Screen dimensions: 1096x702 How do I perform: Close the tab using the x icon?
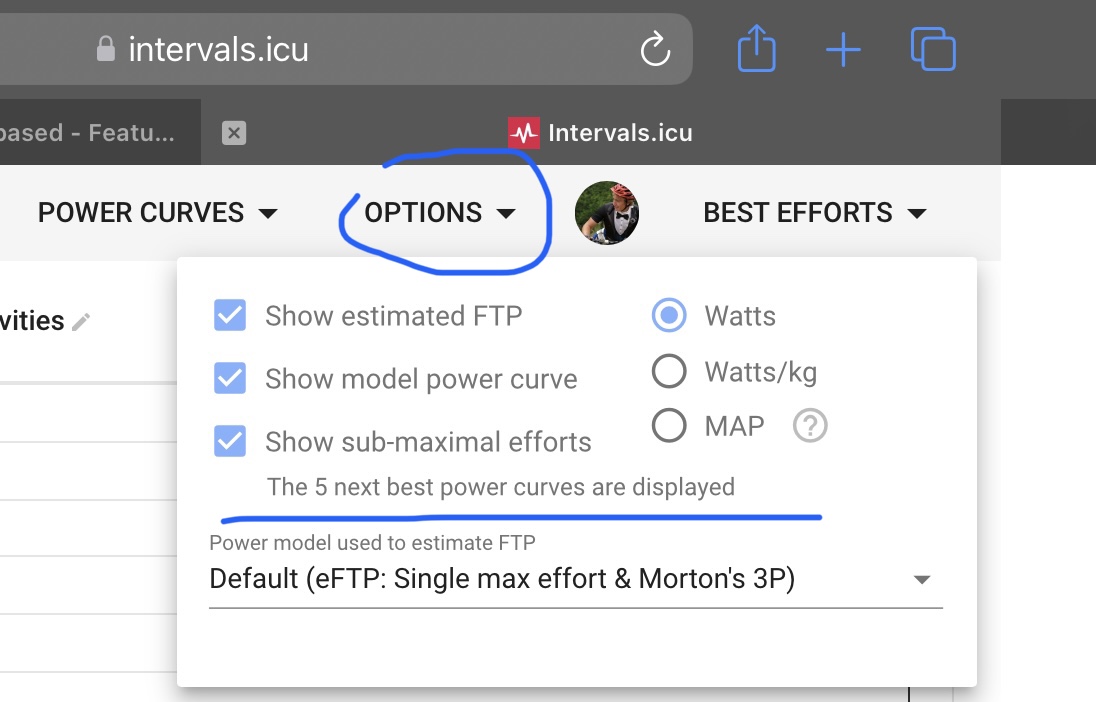[x=233, y=133]
